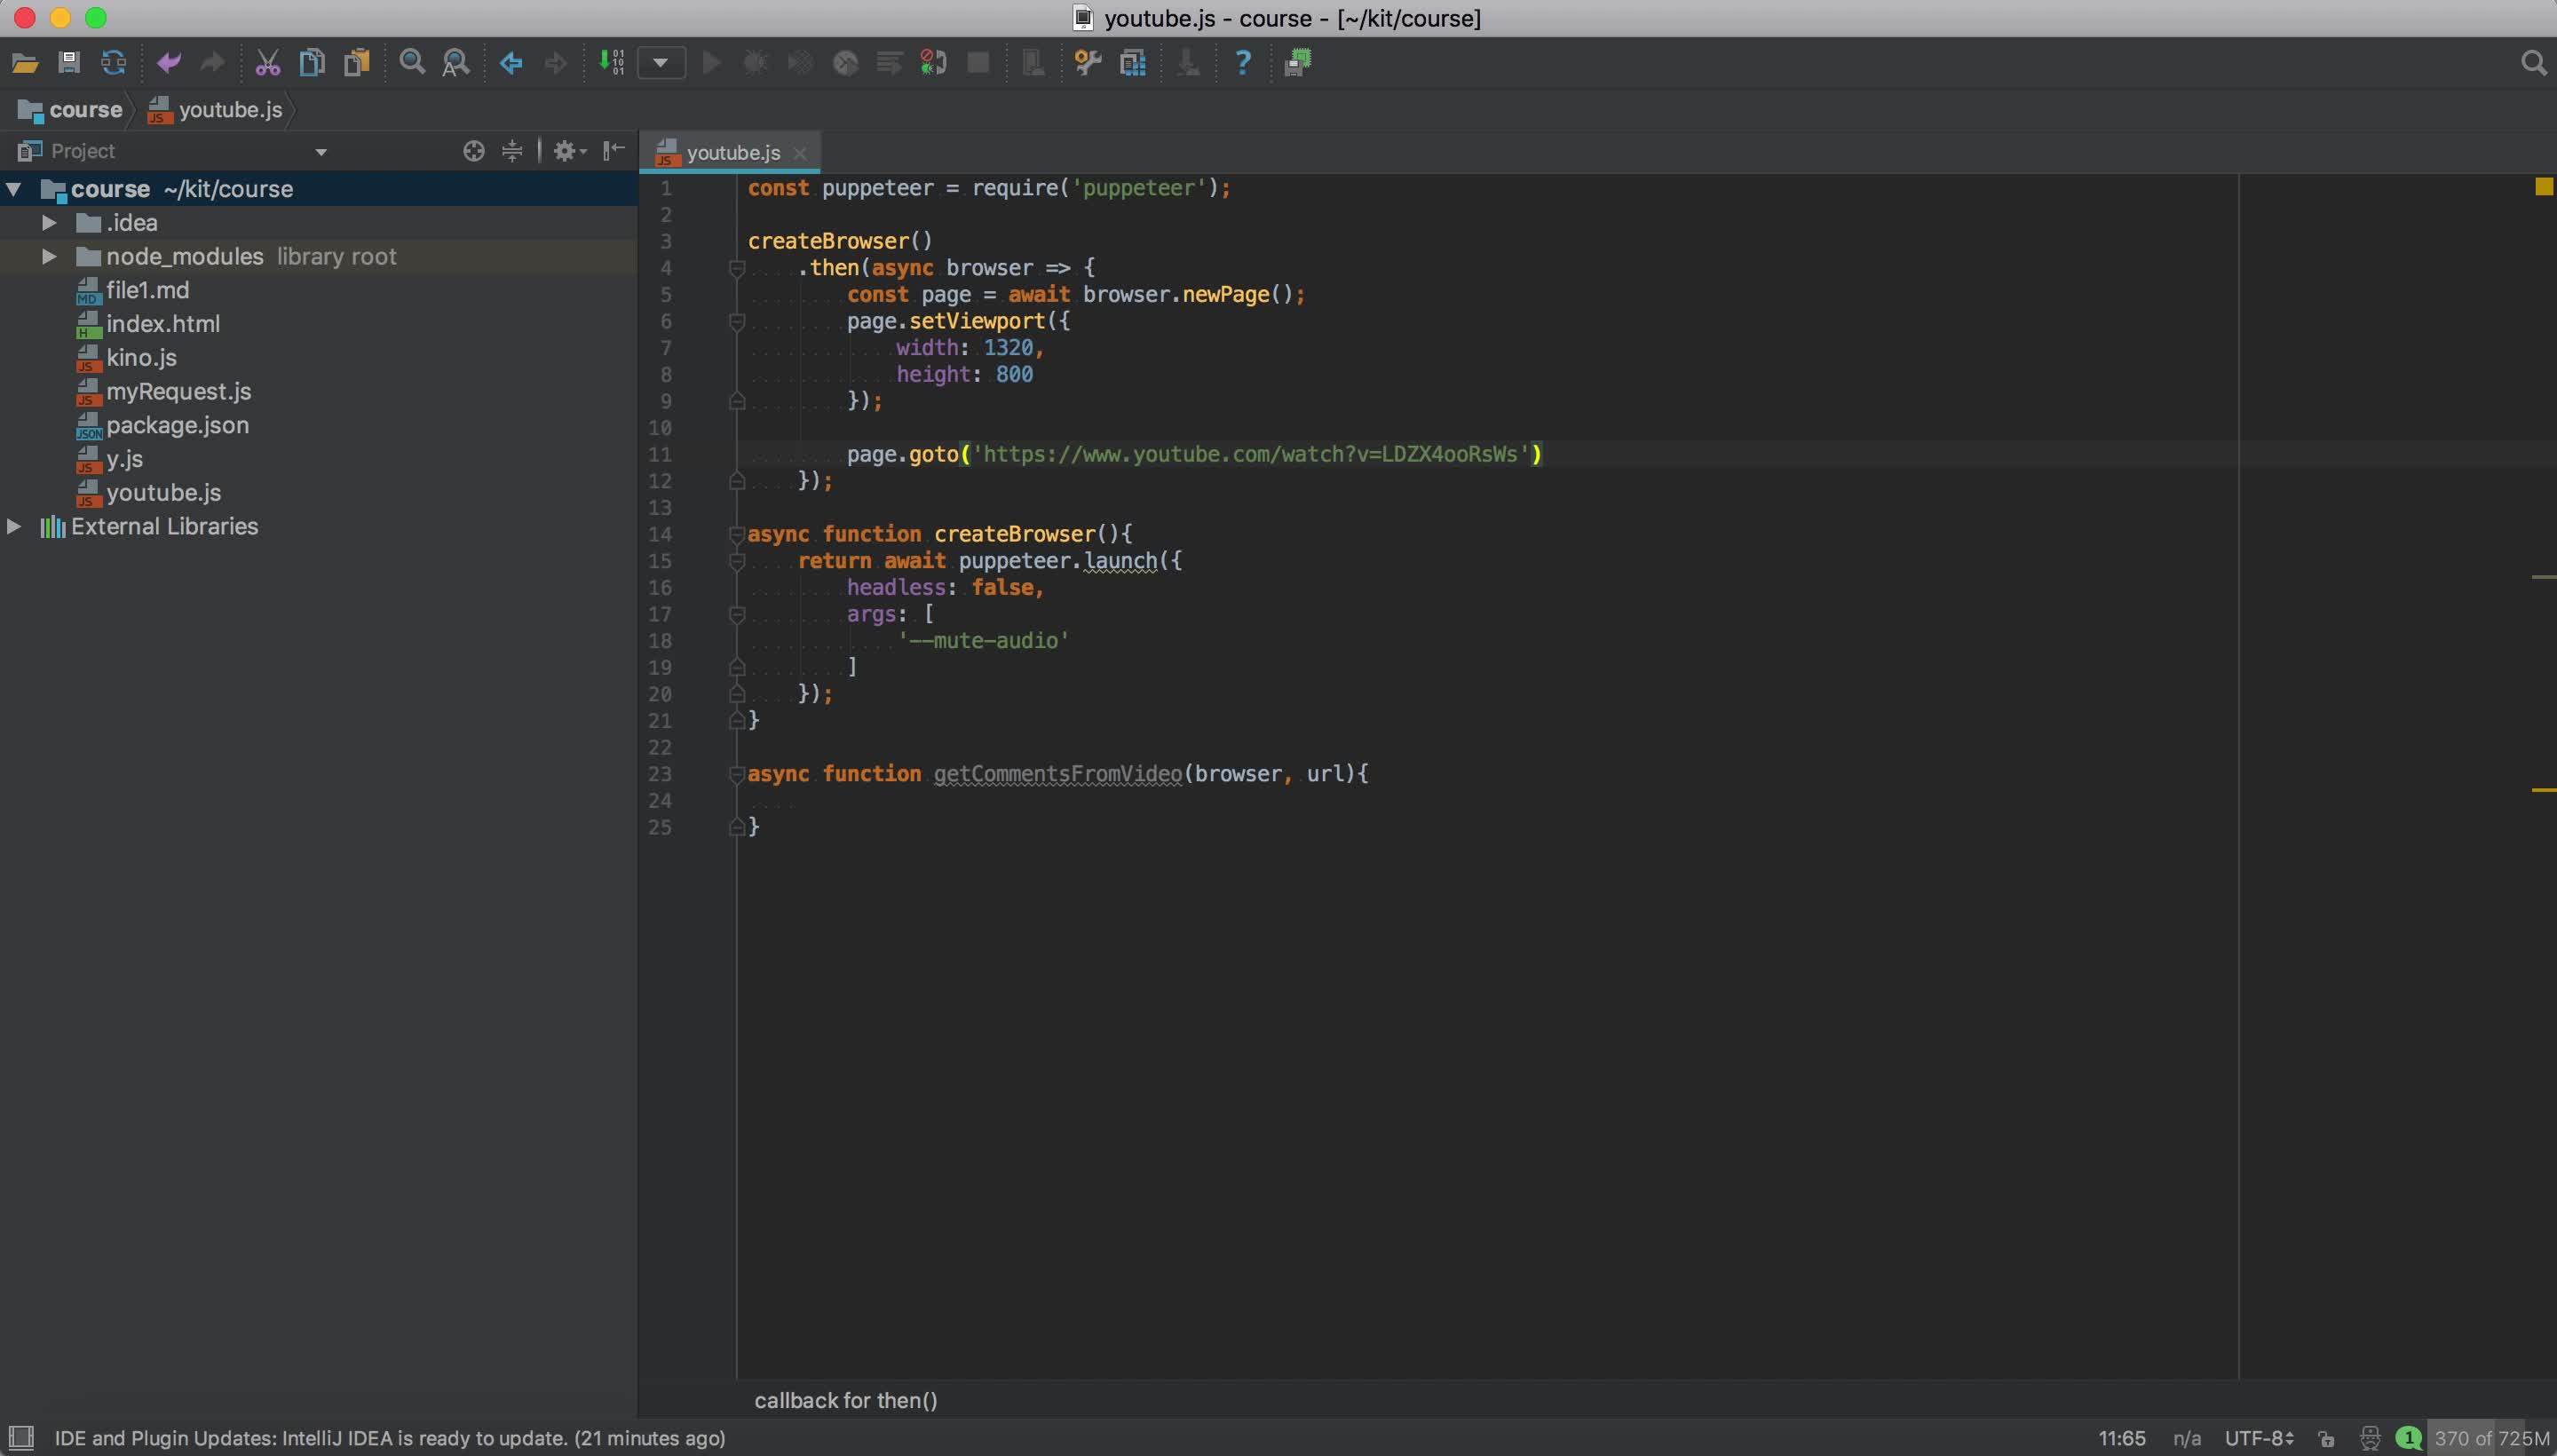The height and width of the screenshot is (1456, 2557).
Task: Click the Run play icon
Action: tap(712, 64)
